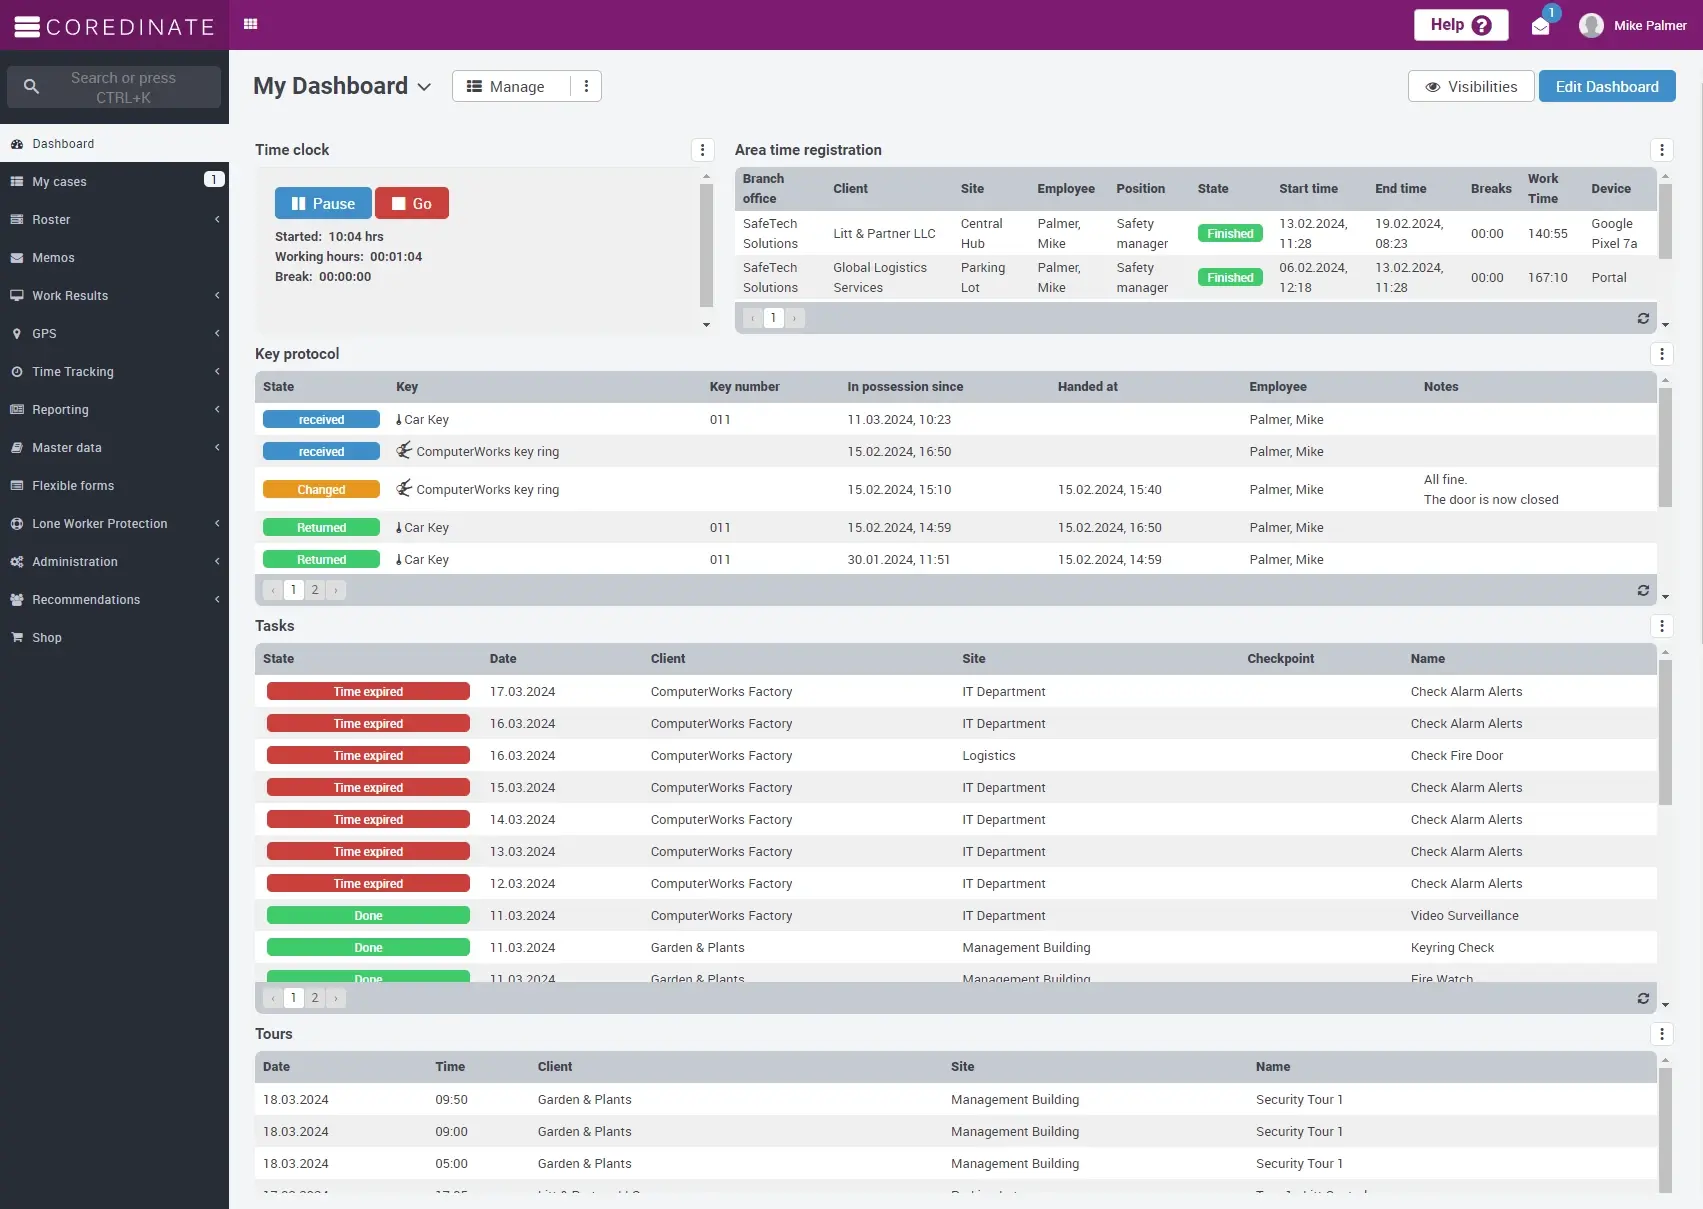The image size is (1703, 1209).
Task: Open the mail notifications icon
Action: [1540, 26]
